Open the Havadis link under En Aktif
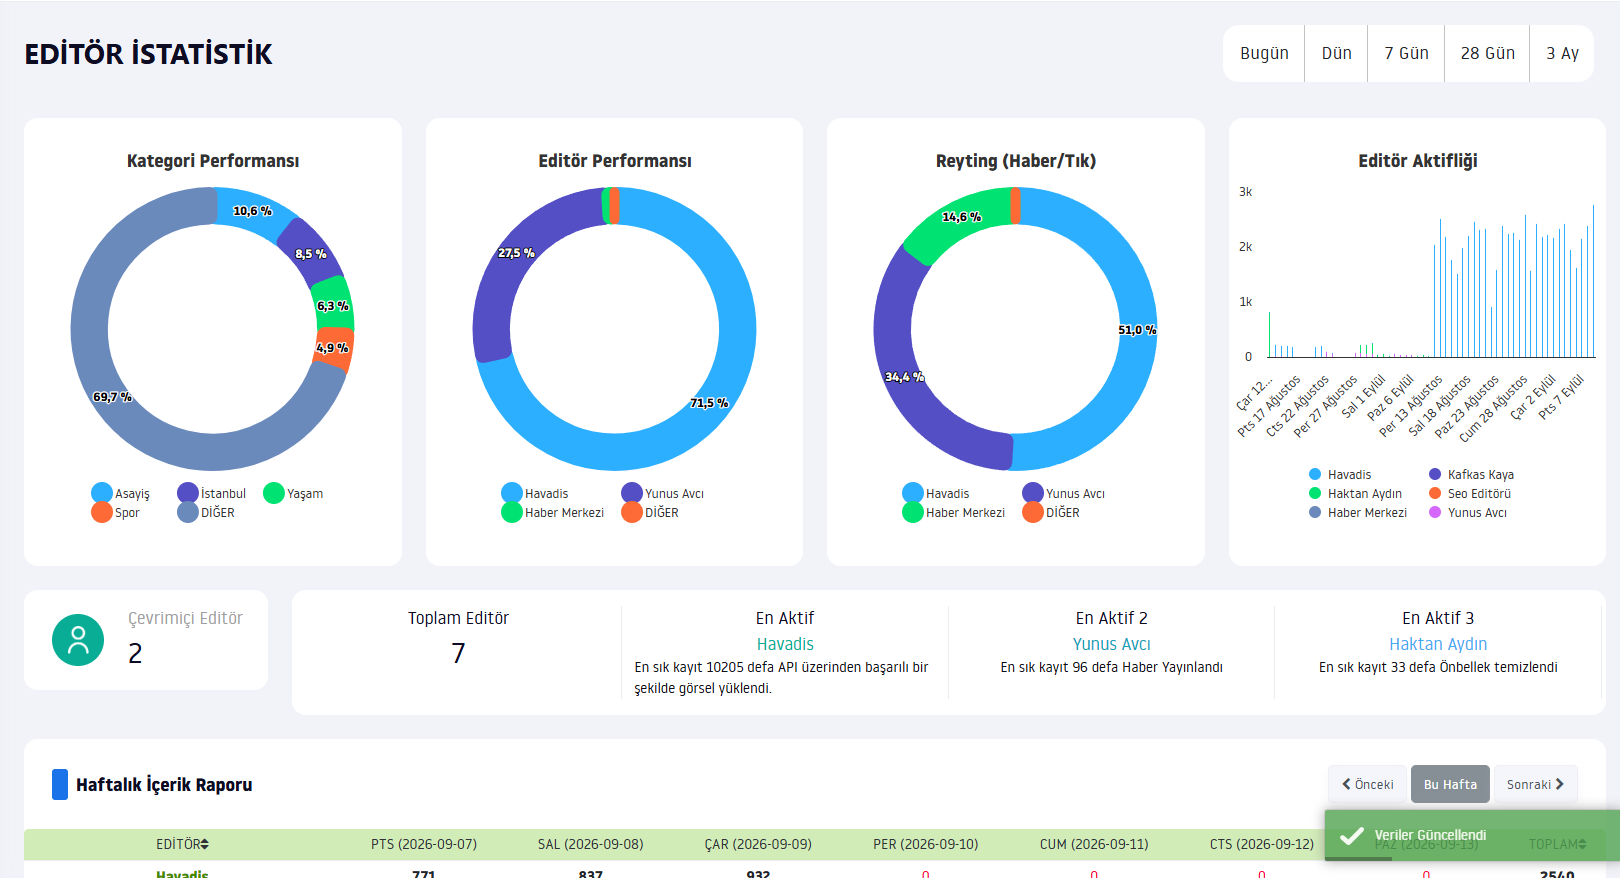The width and height of the screenshot is (1620, 878). click(x=785, y=644)
